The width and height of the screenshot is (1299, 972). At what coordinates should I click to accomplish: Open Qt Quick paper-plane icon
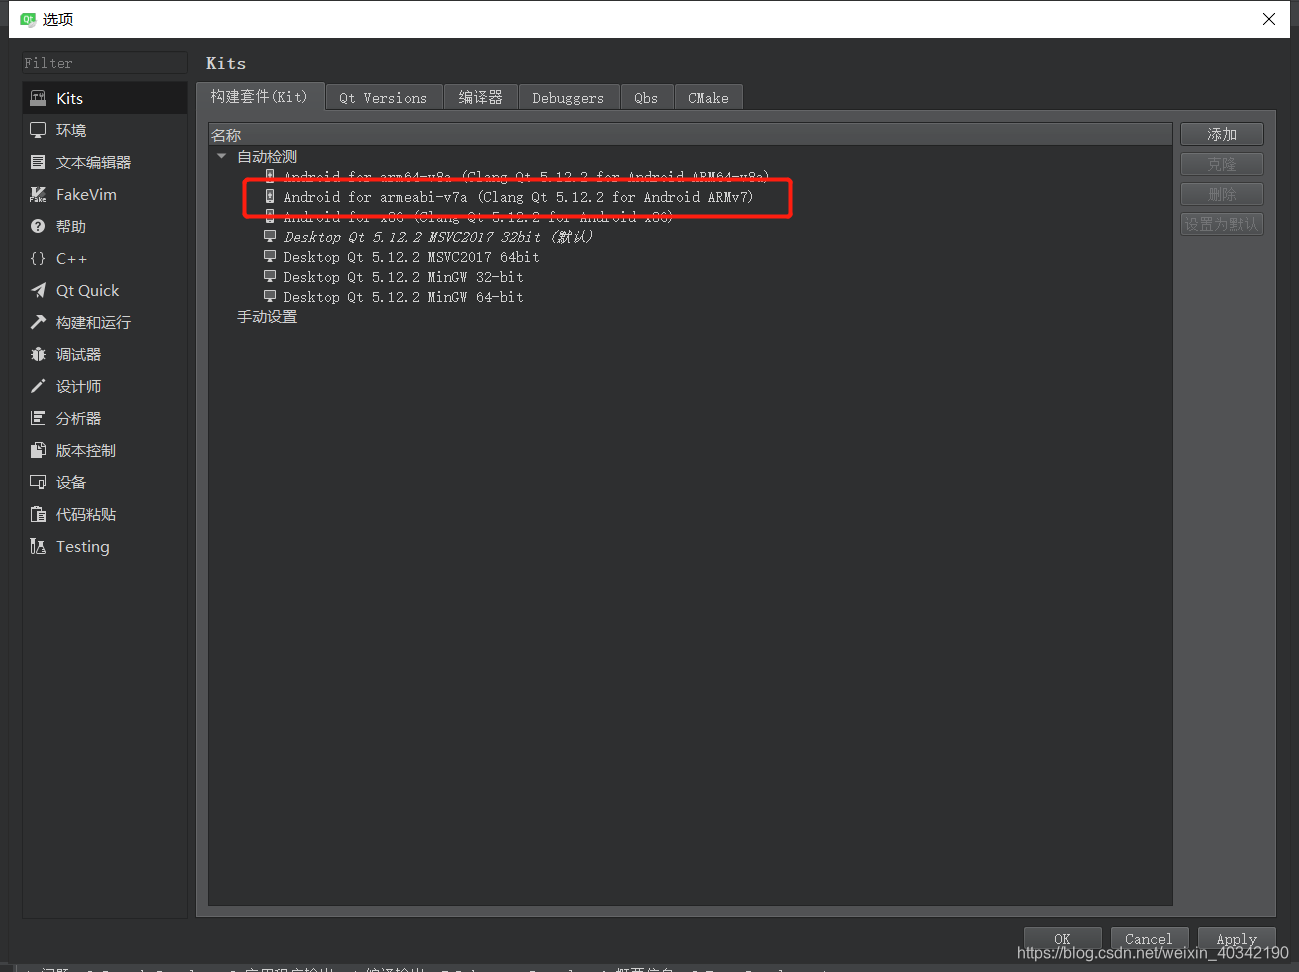point(38,290)
